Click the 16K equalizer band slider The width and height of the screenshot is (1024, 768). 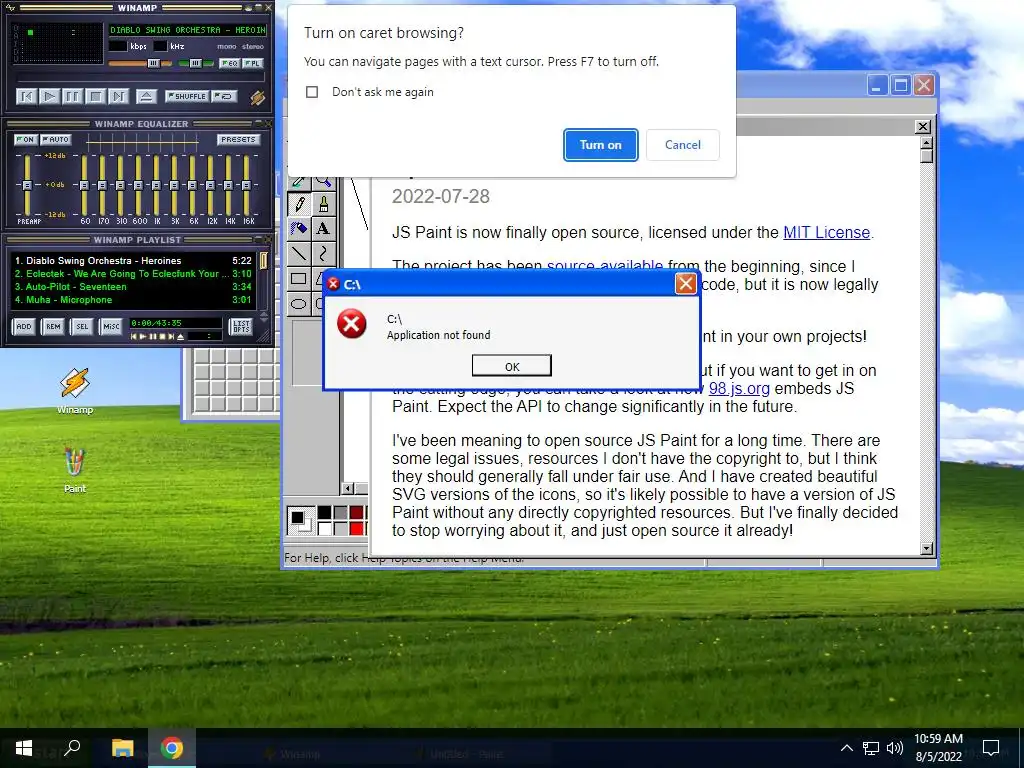pos(246,185)
